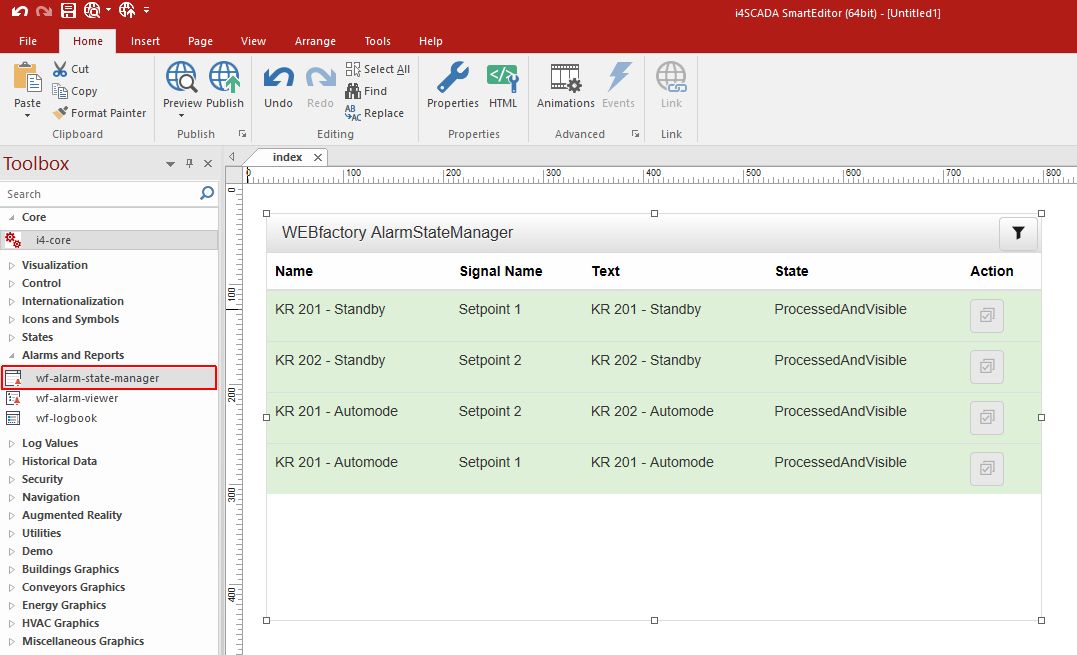Open the Quick Access Toolbar customize dropdown
This screenshot has width=1077, height=655.
tap(146, 10)
